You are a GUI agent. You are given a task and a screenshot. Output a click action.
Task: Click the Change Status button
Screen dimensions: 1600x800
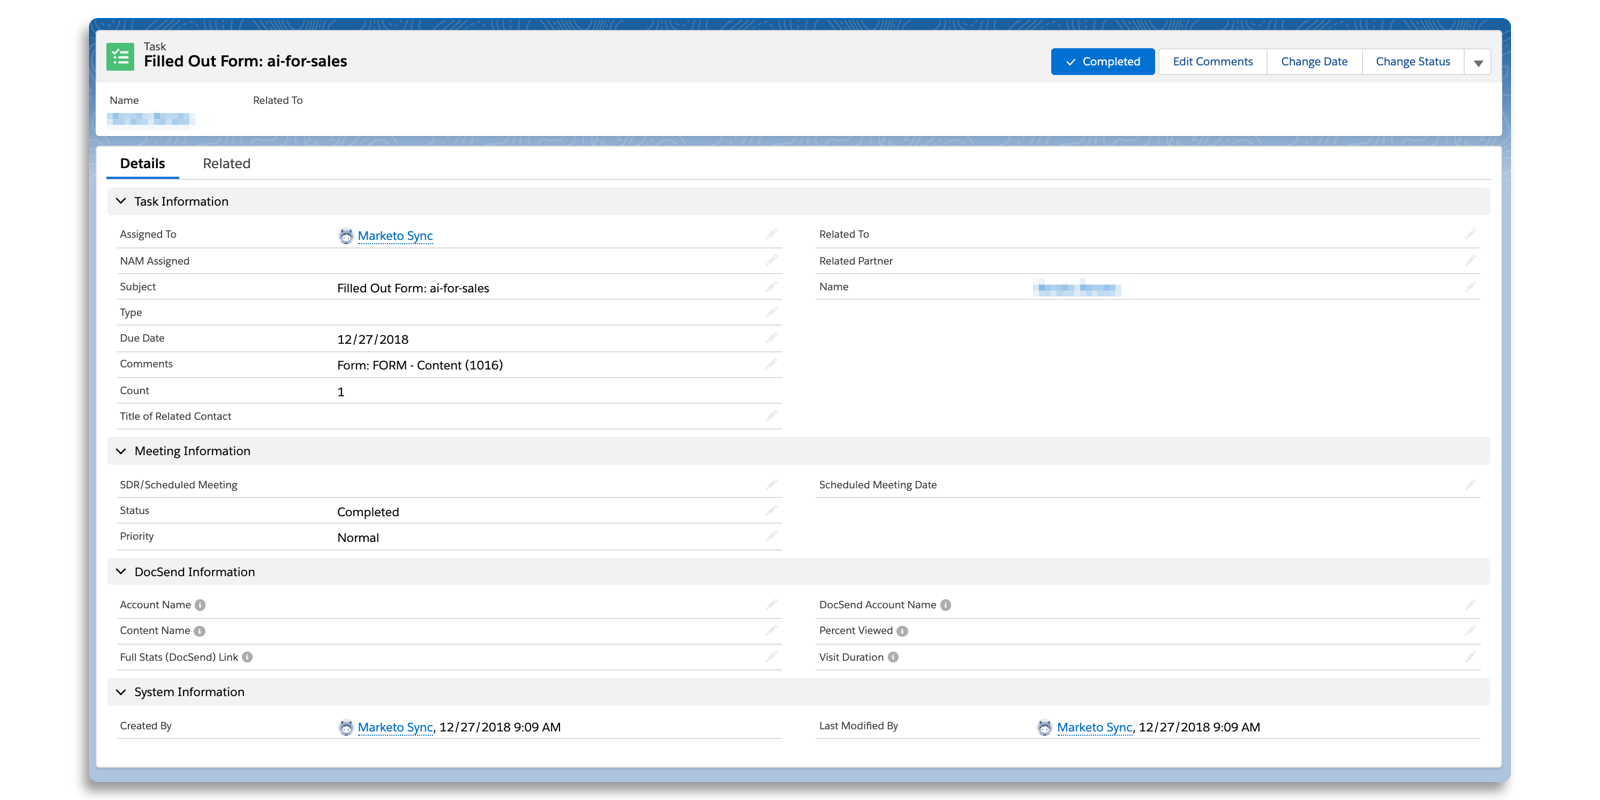[1412, 62]
